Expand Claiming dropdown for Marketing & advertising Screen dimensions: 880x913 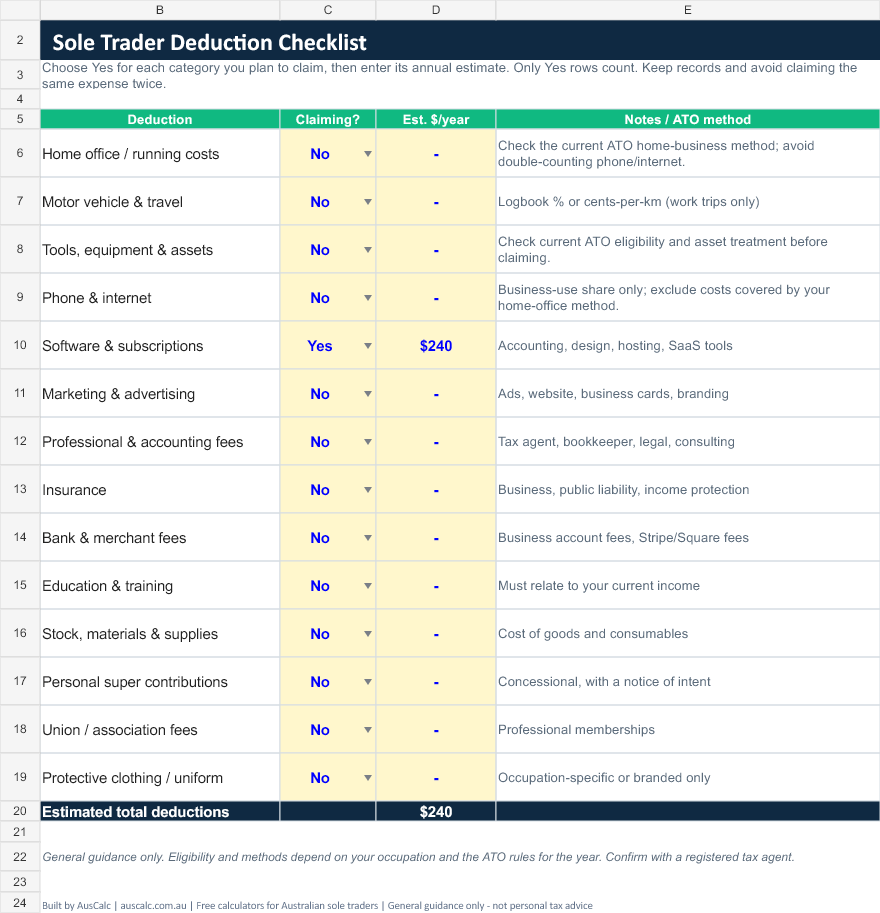pos(367,394)
